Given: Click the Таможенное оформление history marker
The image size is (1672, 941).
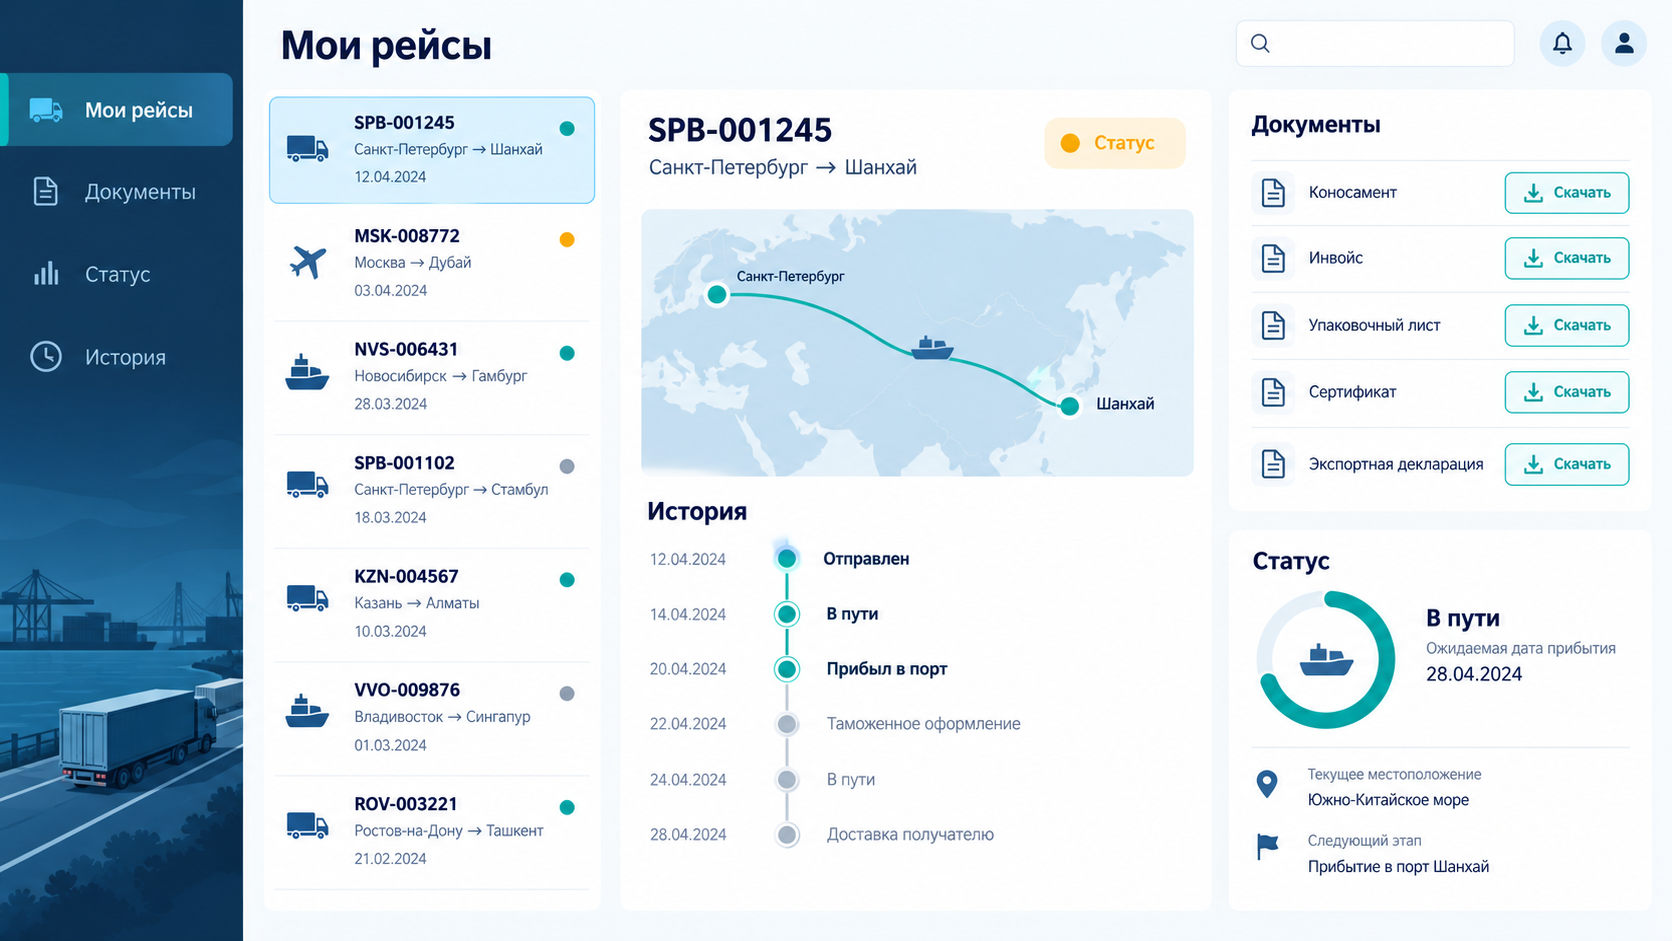Looking at the screenshot, I should pos(787,724).
